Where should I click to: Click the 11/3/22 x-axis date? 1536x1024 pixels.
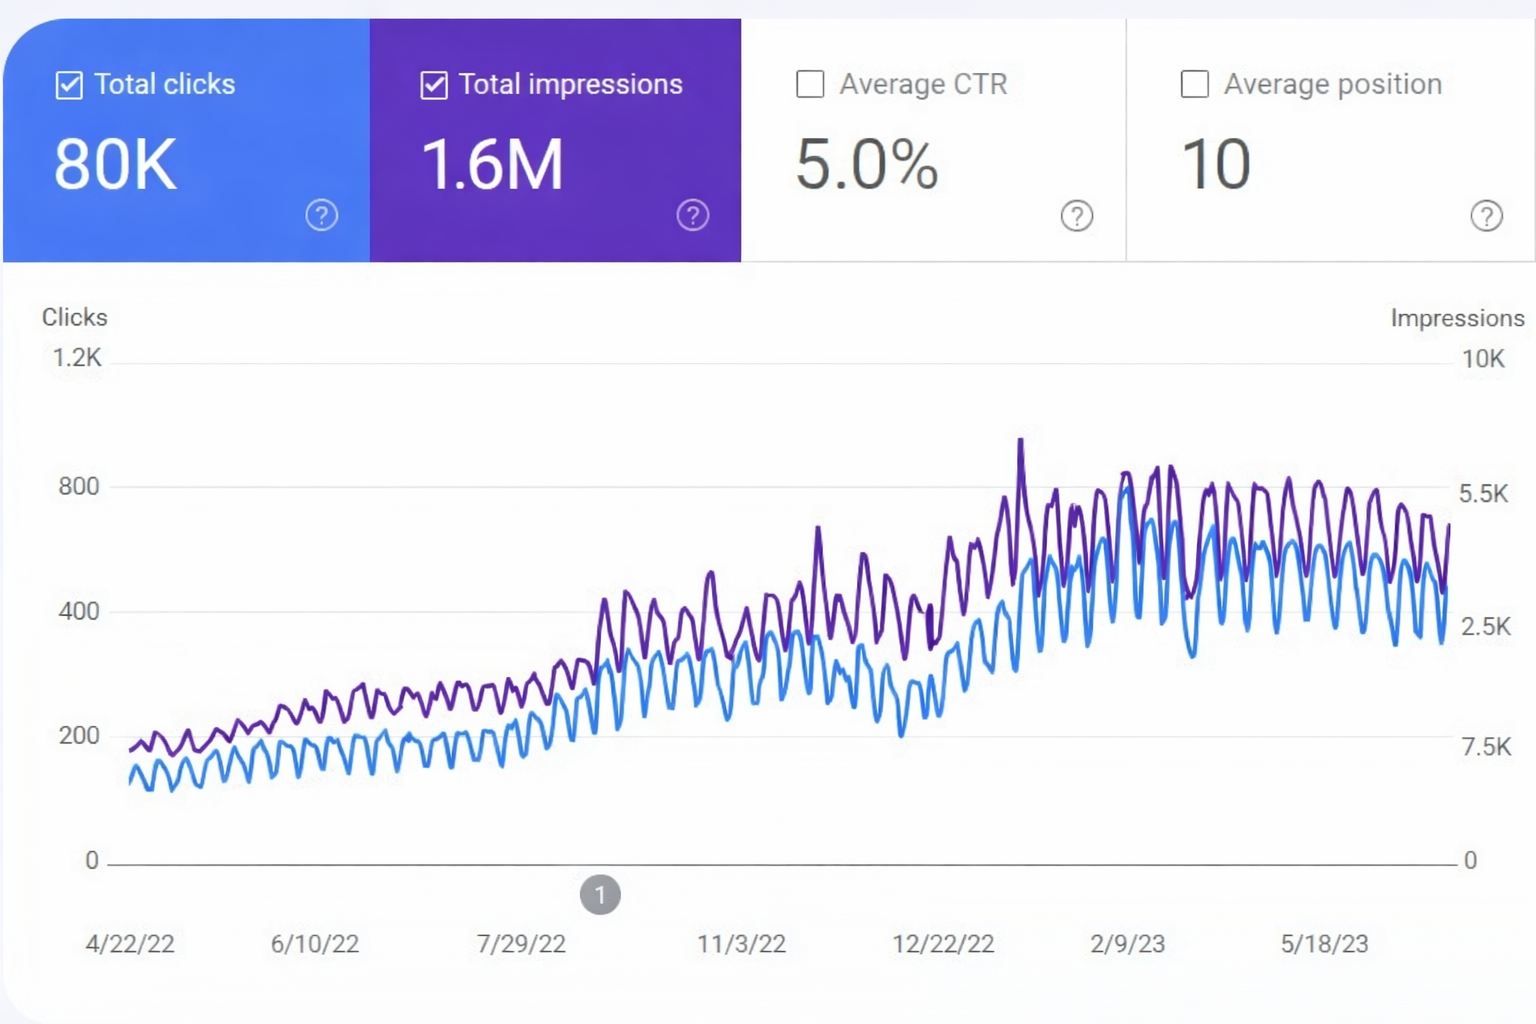click(x=741, y=944)
